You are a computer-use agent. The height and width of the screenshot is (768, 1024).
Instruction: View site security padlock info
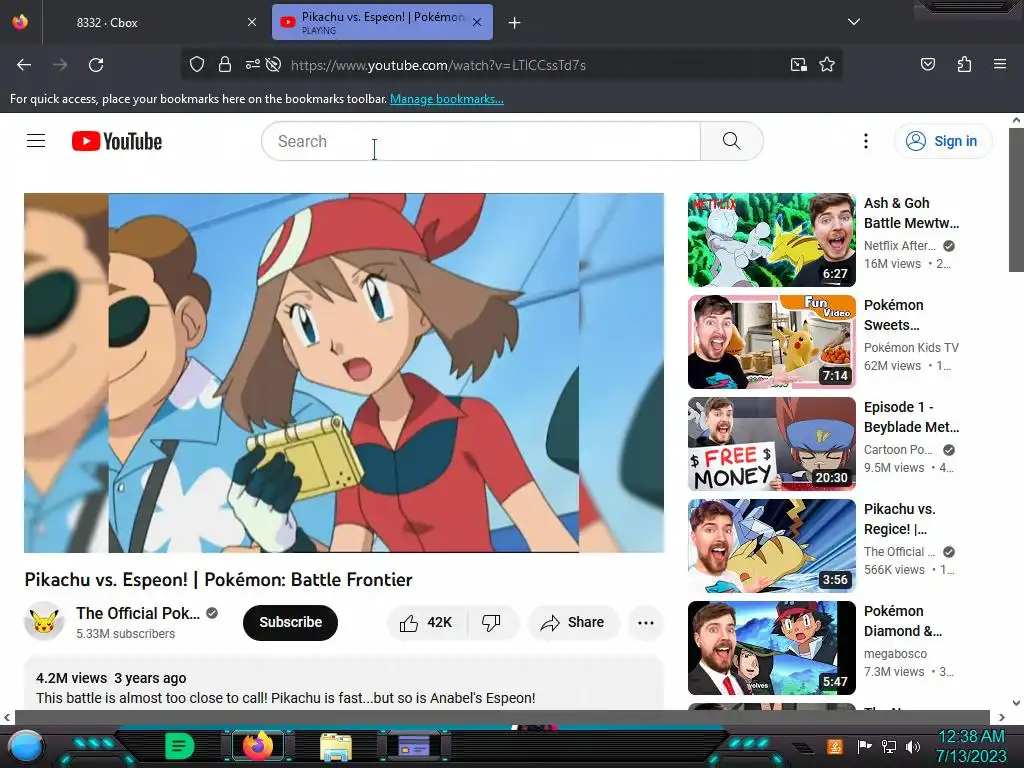(x=225, y=65)
